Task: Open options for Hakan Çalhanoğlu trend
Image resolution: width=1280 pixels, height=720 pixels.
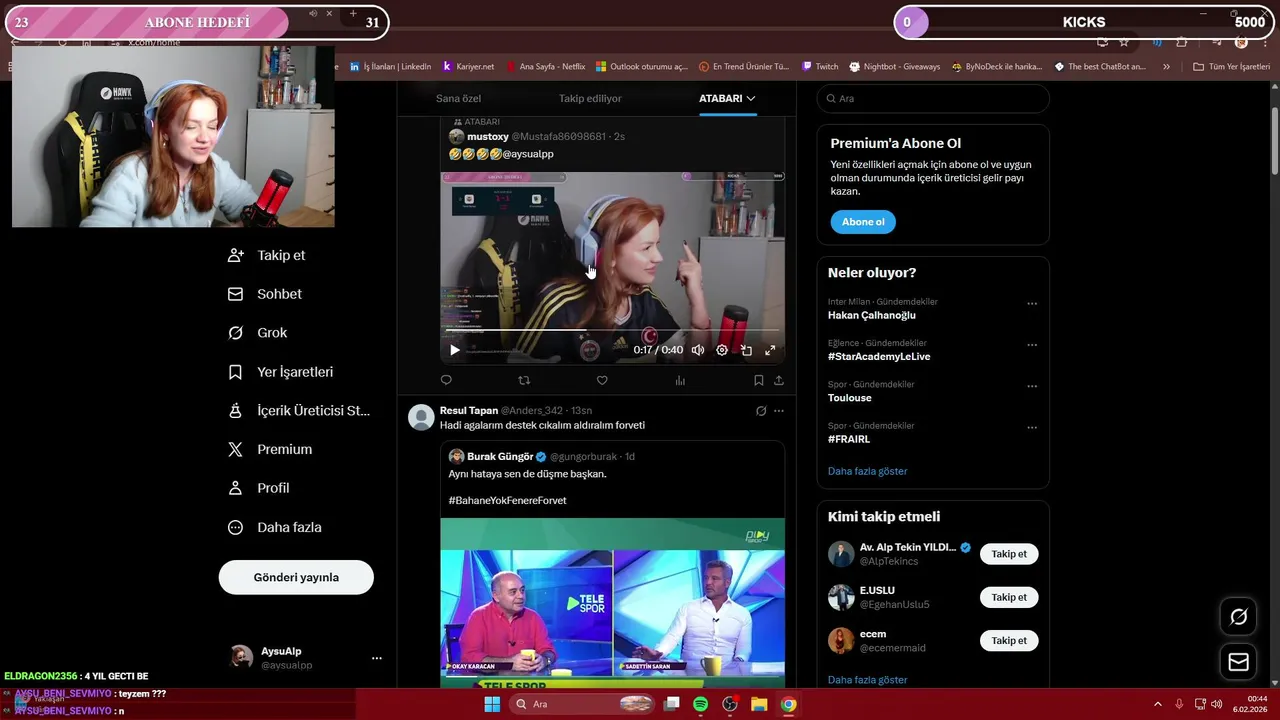Action: (x=1032, y=304)
